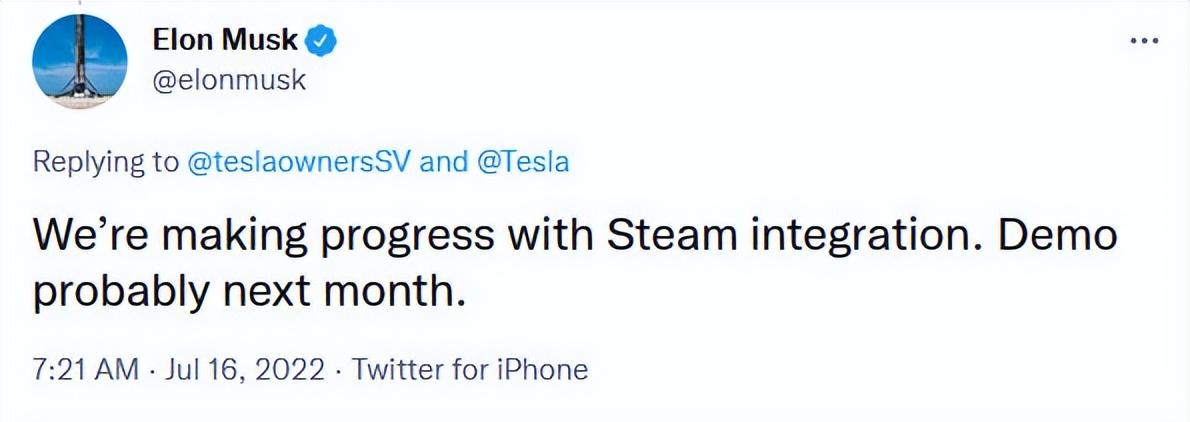Click the 'Replying to' label text

coord(104,162)
